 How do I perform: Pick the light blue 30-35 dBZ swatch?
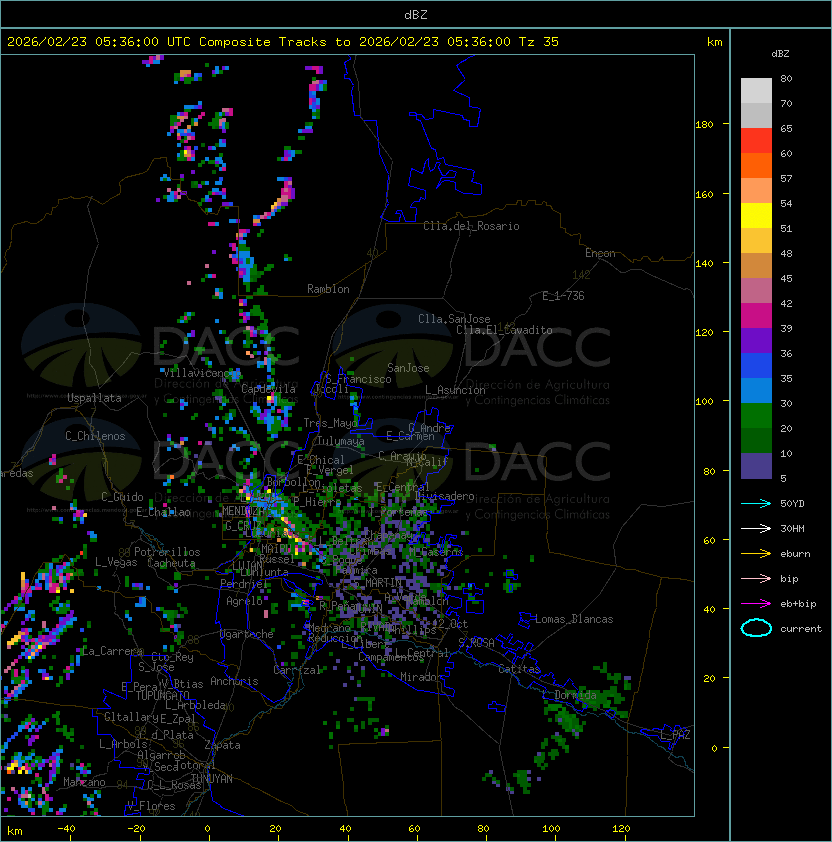pyautogui.click(x=756, y=391)
